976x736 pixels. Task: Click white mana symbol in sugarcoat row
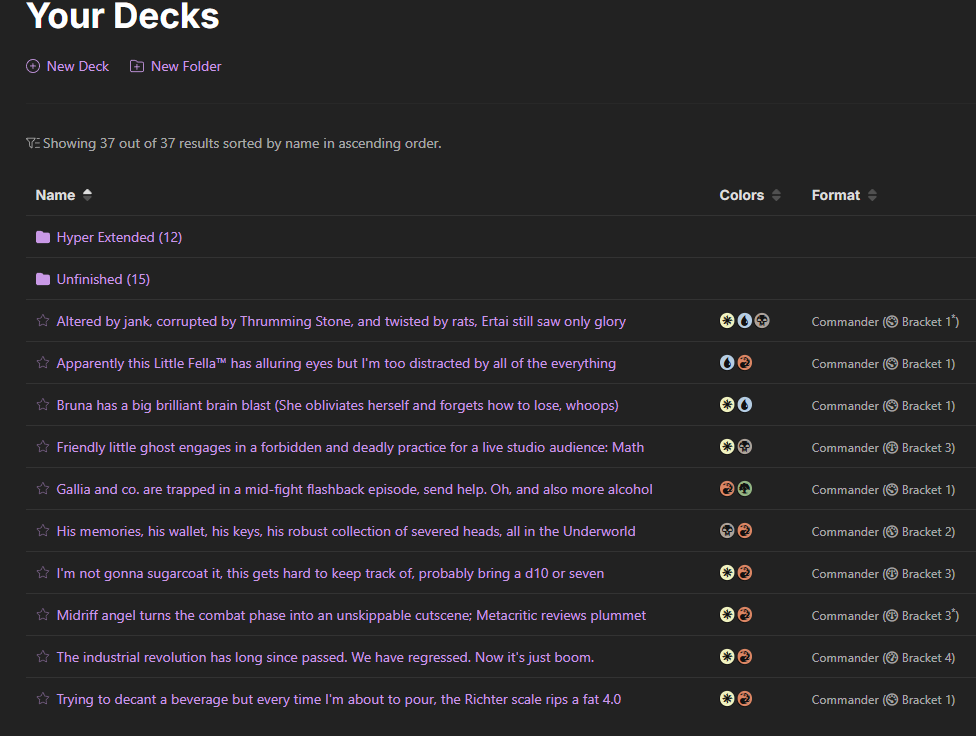tap(727, 572)
